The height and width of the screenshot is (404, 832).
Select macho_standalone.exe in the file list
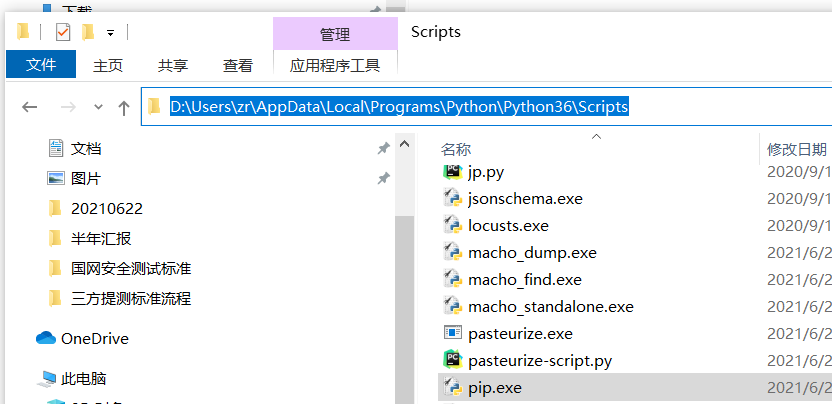coord(551,307)
